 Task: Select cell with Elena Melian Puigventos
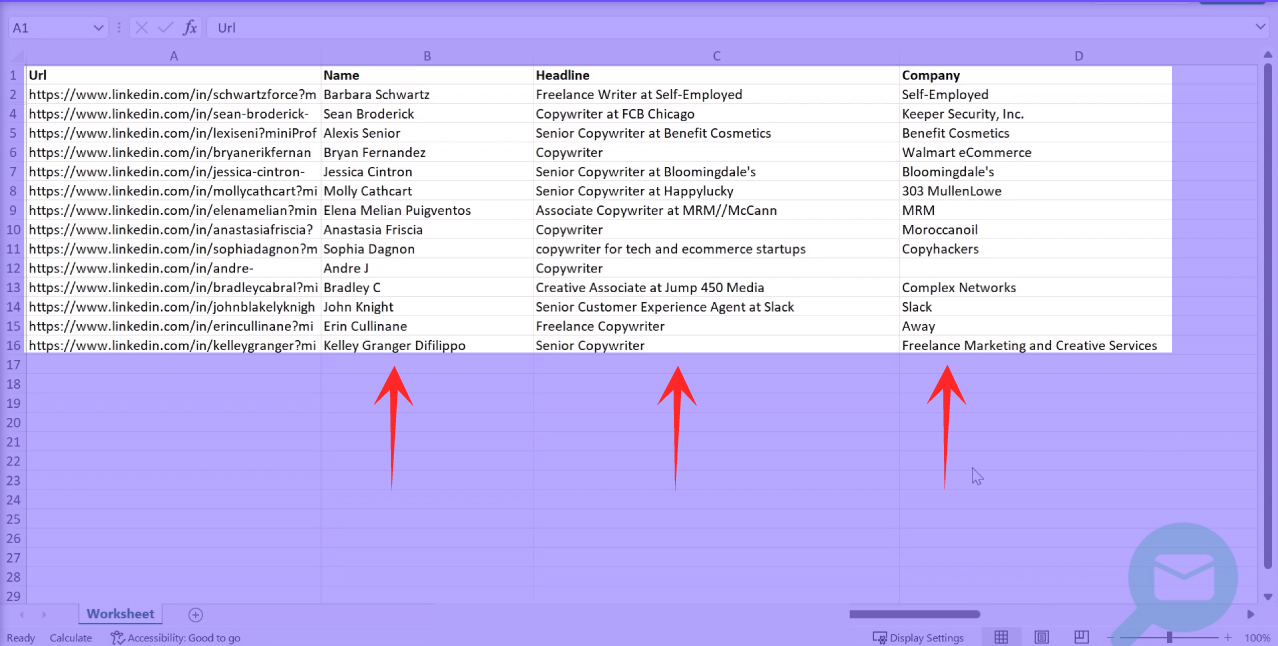click(427, 210)
